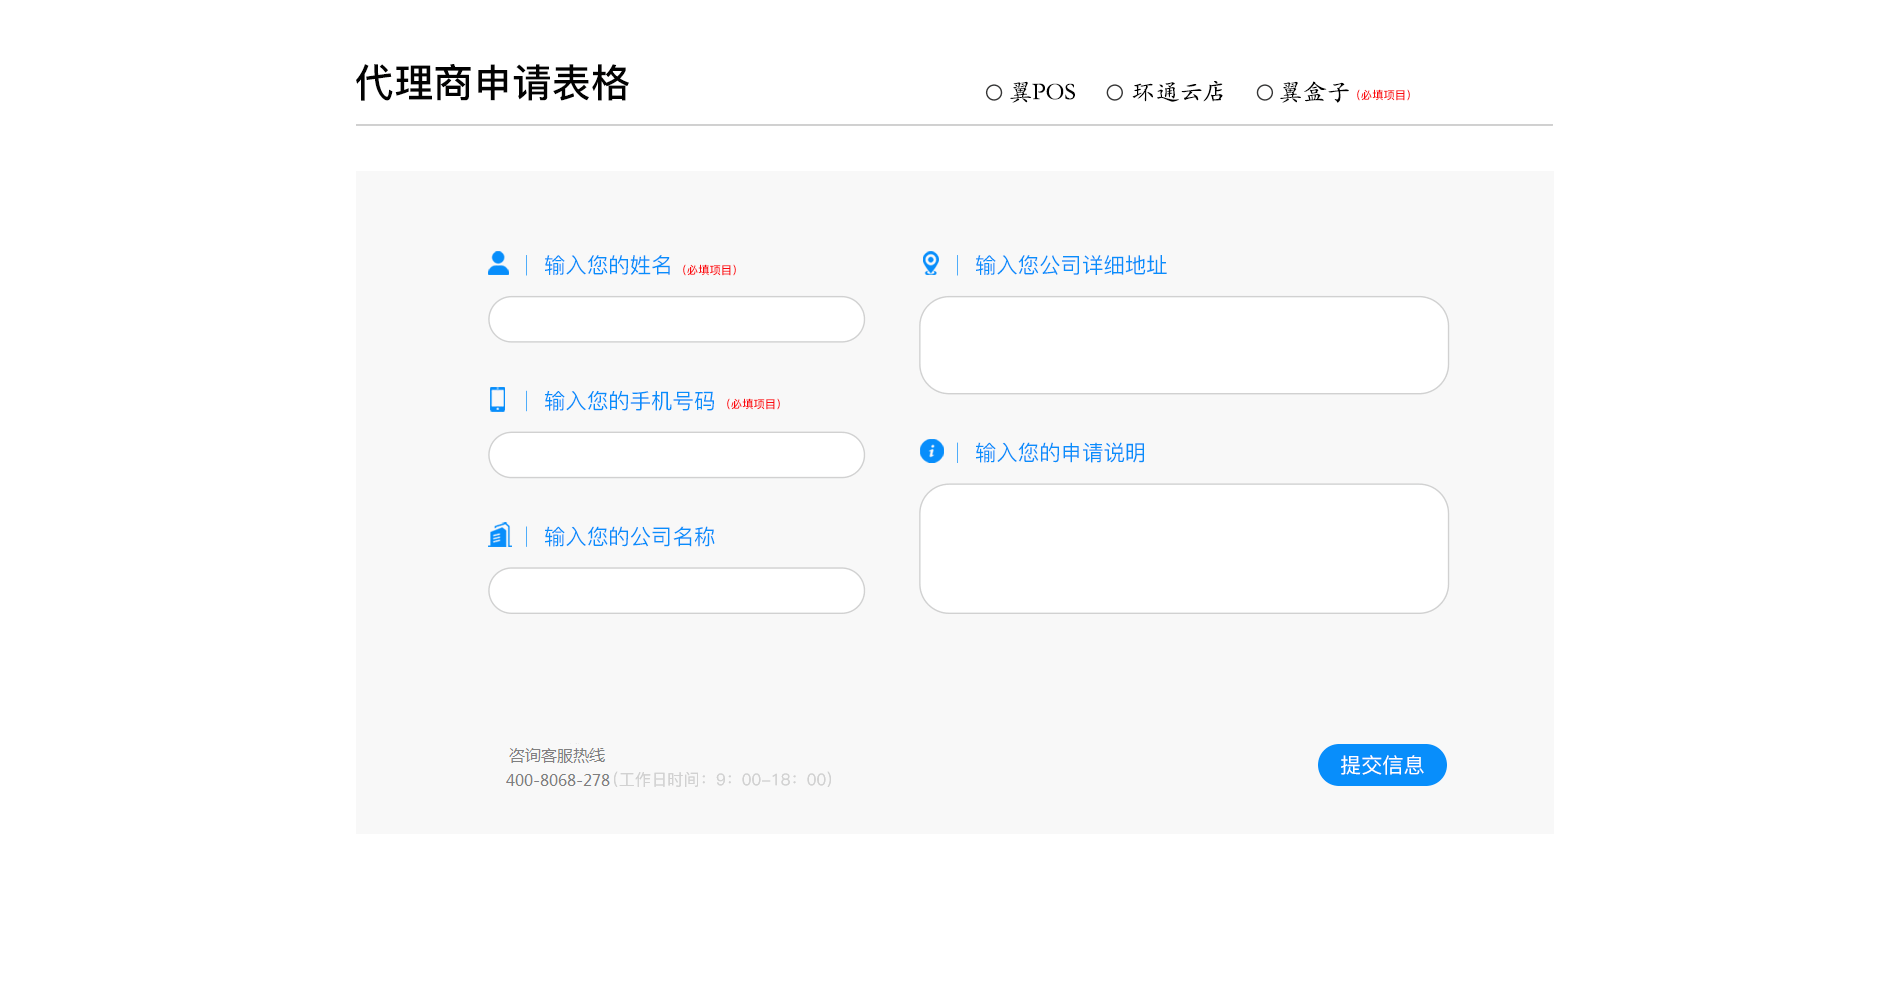Choose the 环通云店 radio option

(x=1115, y=93)
